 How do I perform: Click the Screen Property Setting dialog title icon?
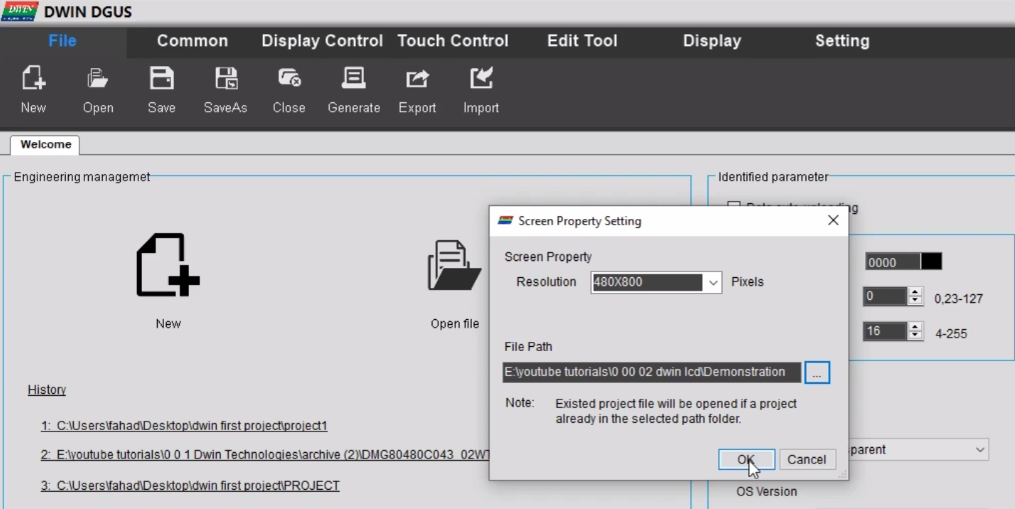point(506,221)
